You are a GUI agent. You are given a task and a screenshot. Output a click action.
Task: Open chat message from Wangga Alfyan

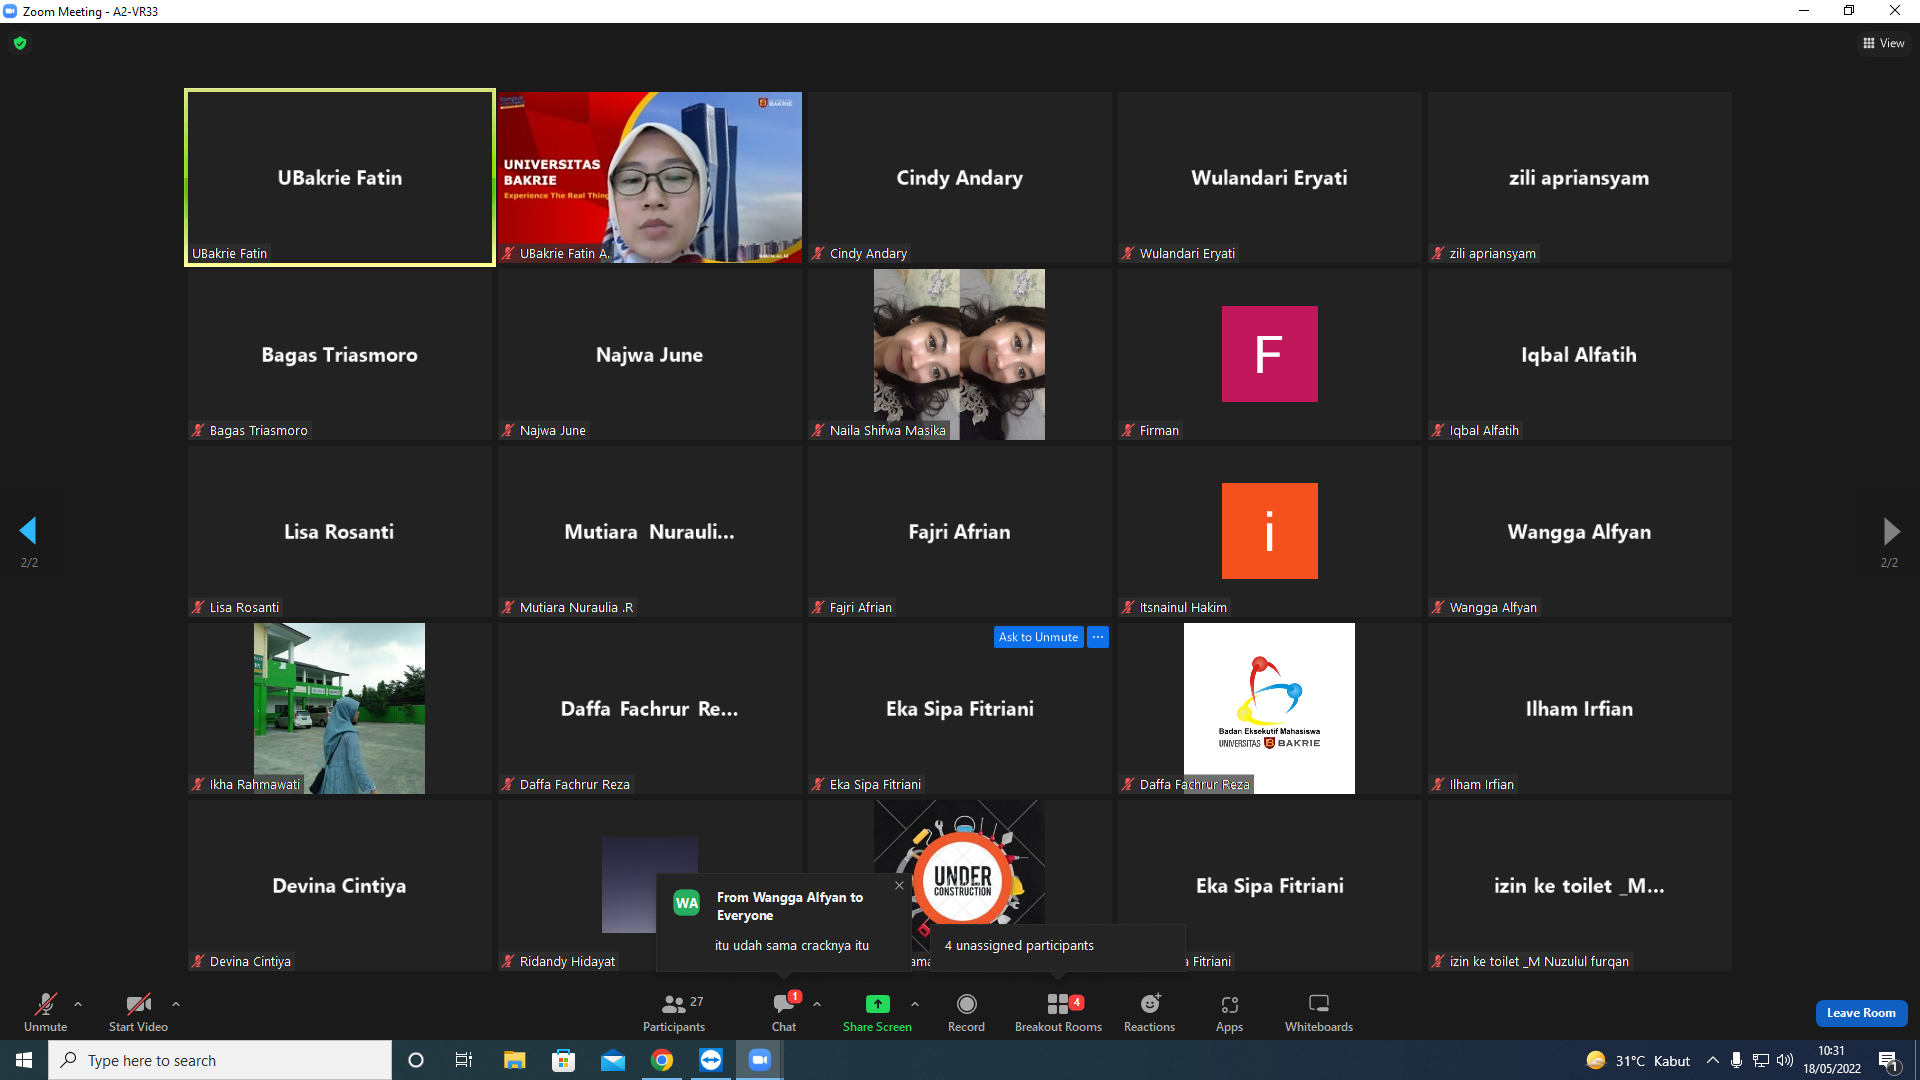pyautogui.click(x=783, y=922)
